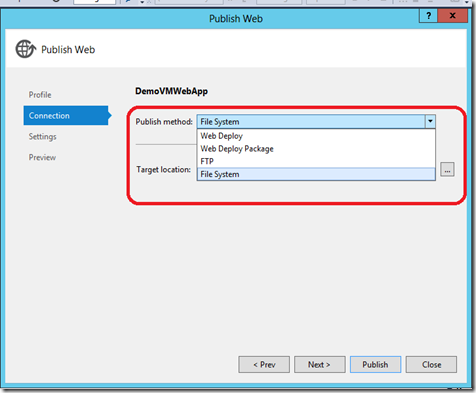
Task: Click the Next > button
Action: 320,365
